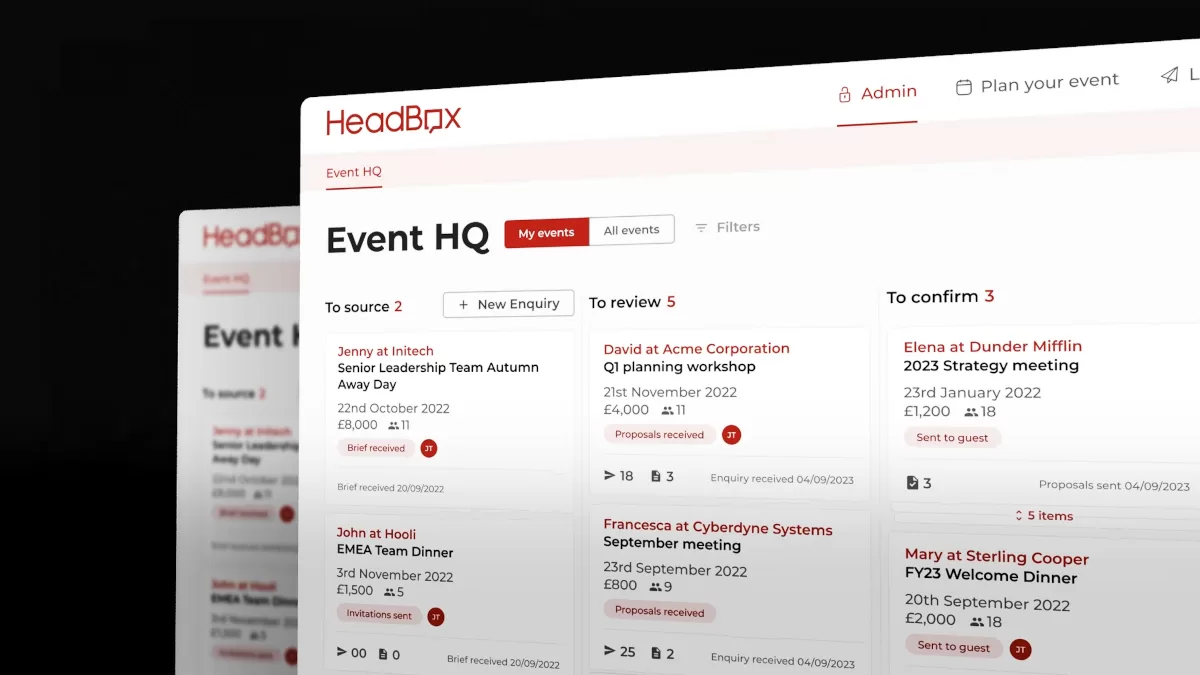Select the Event HQ tab in the front window
This screenshot has height=675, width=1200.
(x=354, y=172)
